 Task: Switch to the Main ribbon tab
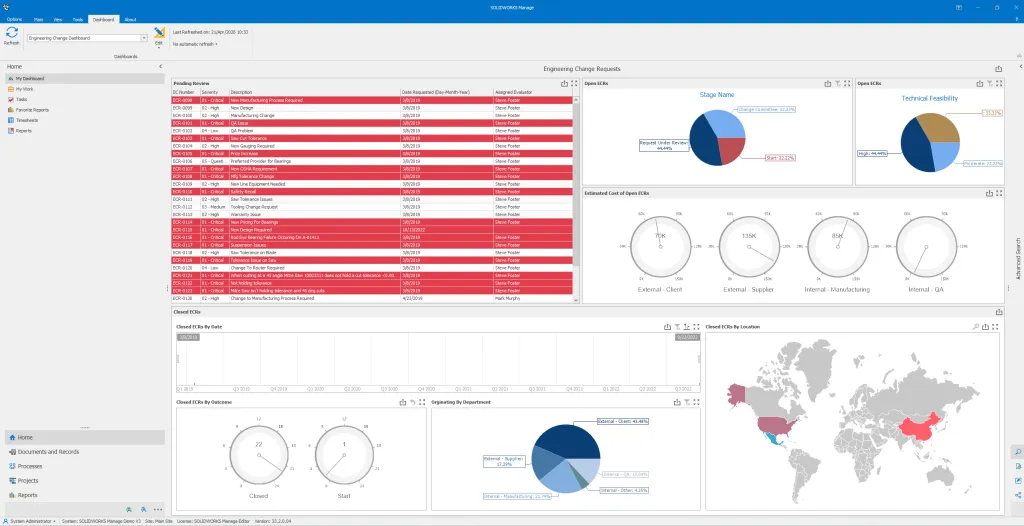tap(39, 20)
